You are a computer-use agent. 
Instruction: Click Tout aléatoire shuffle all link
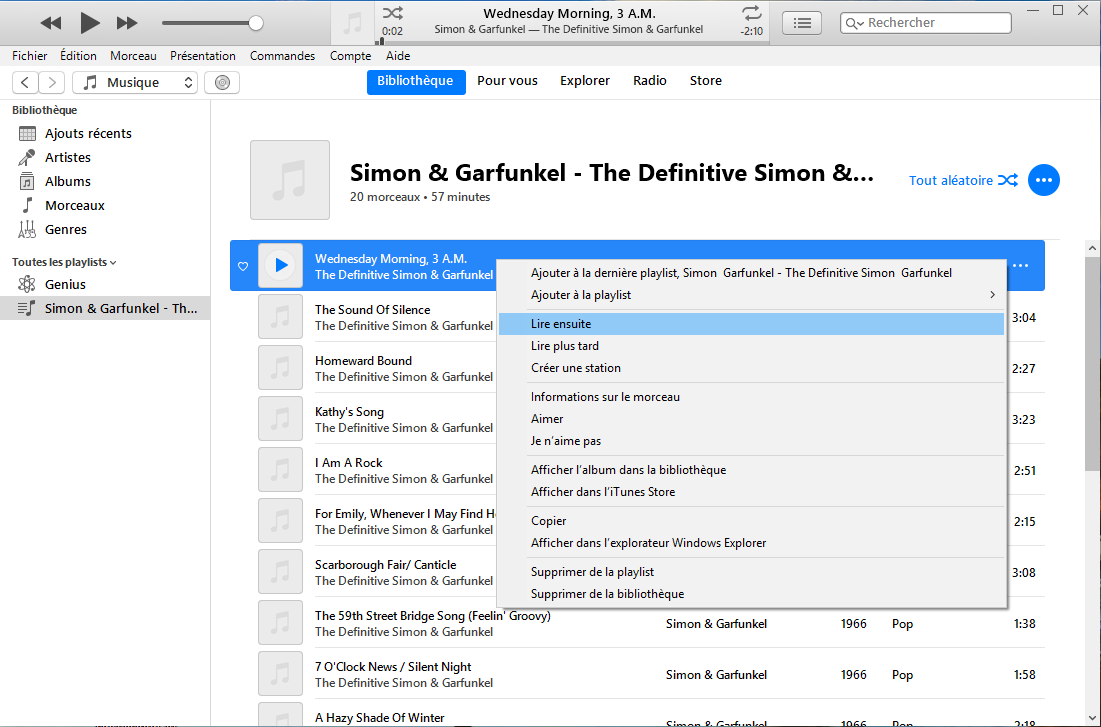[963, 181]
